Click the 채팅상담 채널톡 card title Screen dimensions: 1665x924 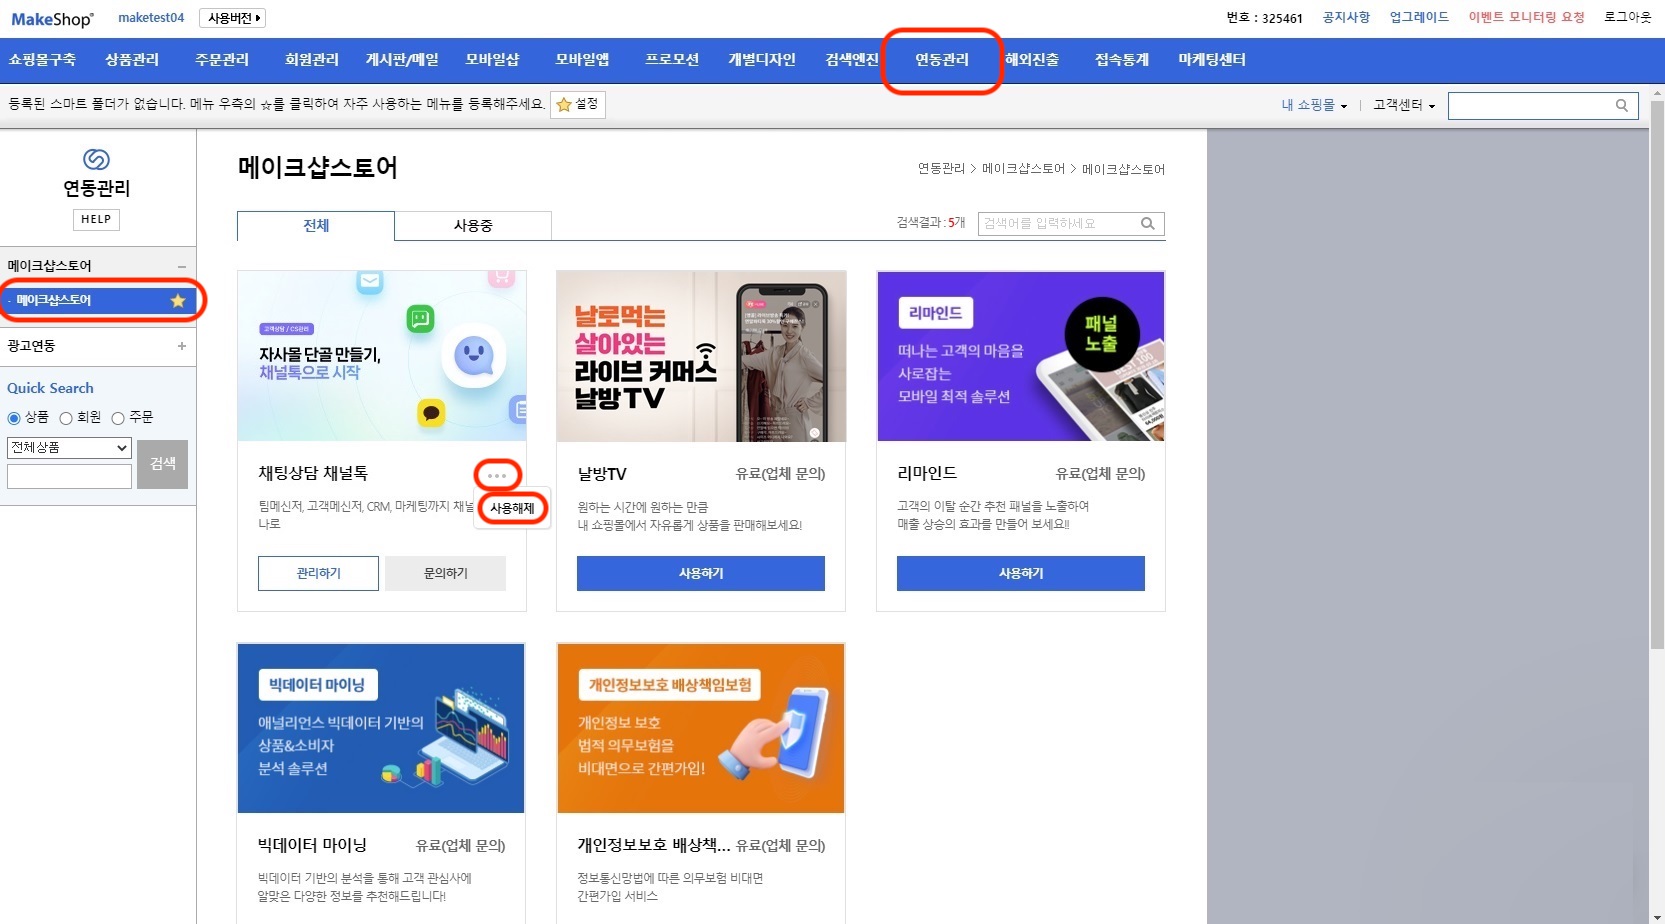pyautogui.click(x=313, y=474)
